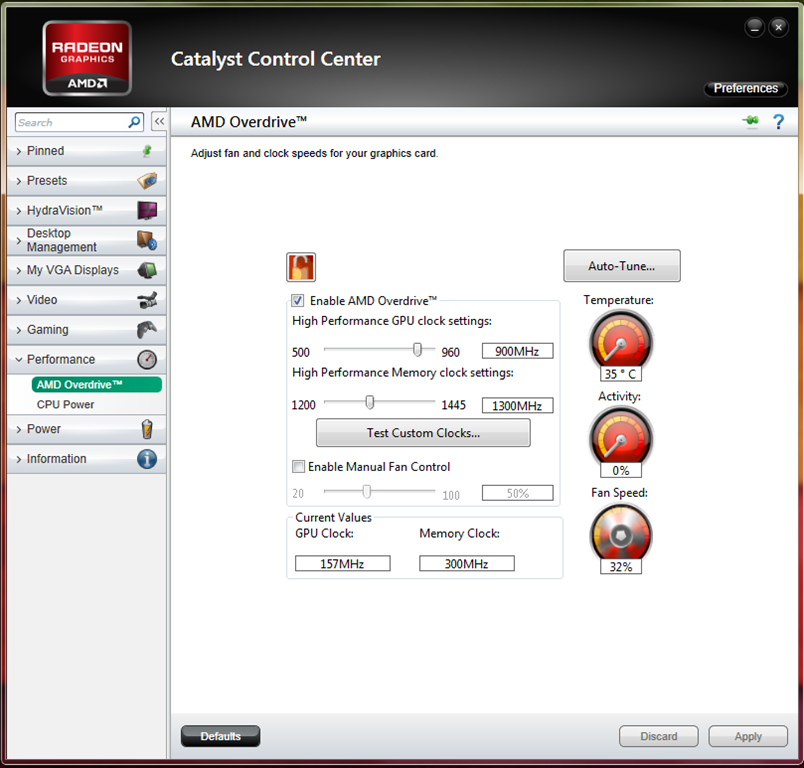Uncheck Enable AMD Overdrive checkbox
Image resolution: width=804 pixels, height=768 pixels.
pos(297,300)
